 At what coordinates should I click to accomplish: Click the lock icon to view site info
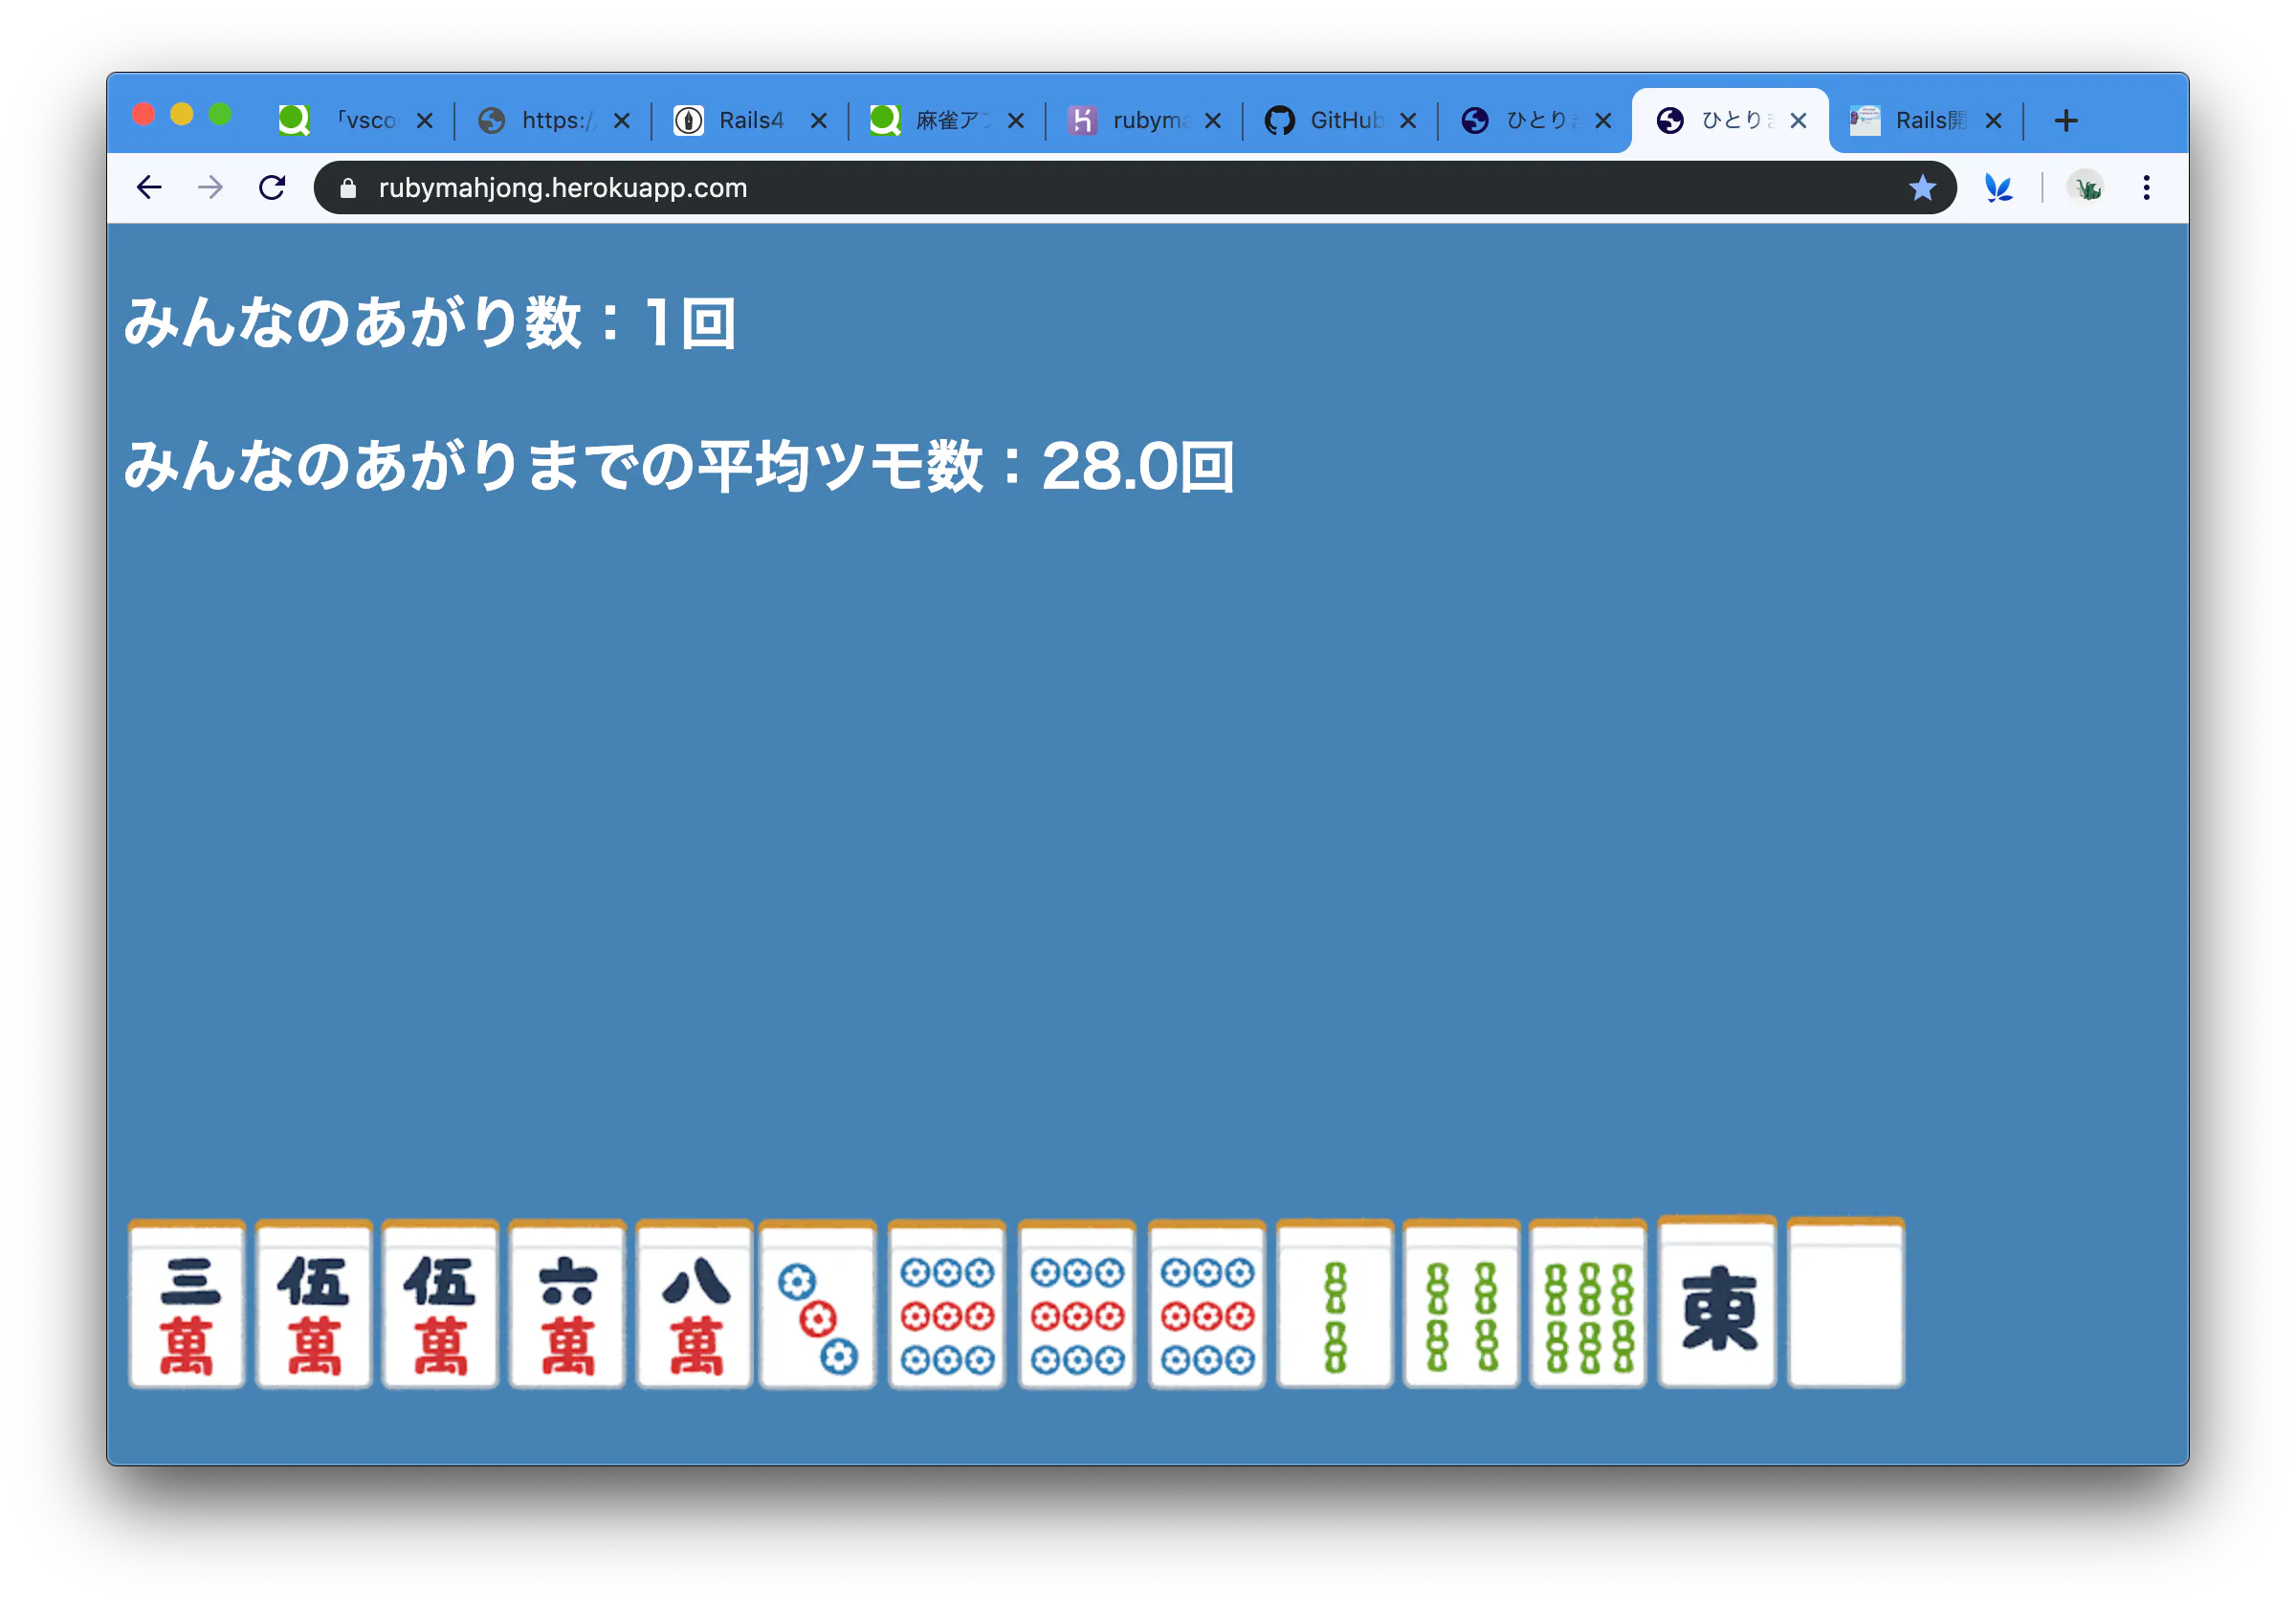(x=348, y=187)
